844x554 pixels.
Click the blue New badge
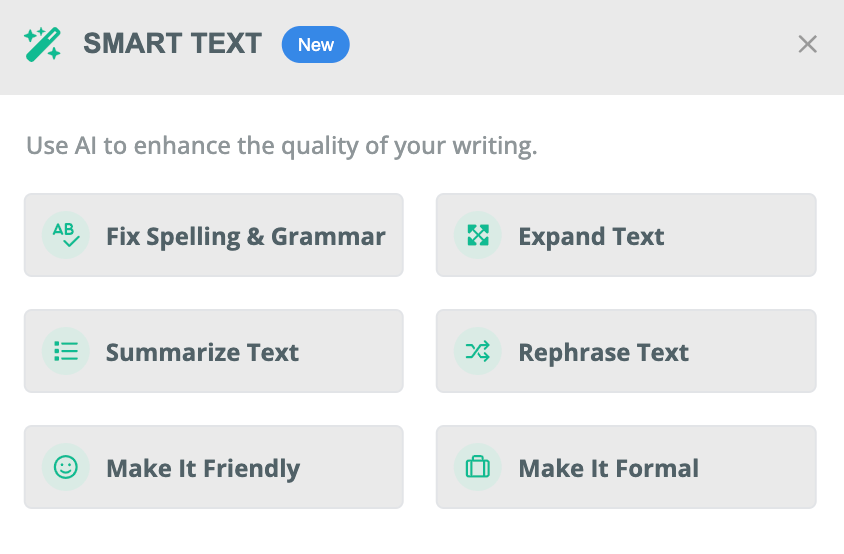[315, 45]
